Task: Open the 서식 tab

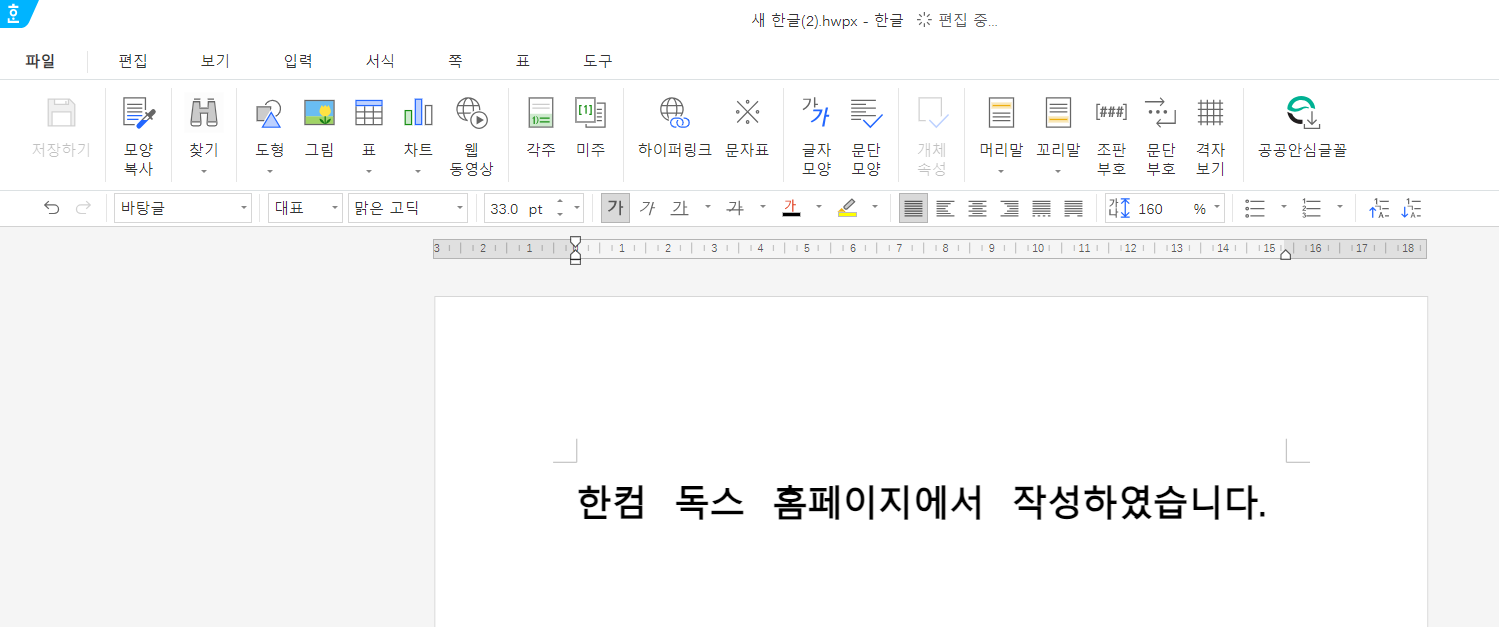Action: tap(380, 61)
